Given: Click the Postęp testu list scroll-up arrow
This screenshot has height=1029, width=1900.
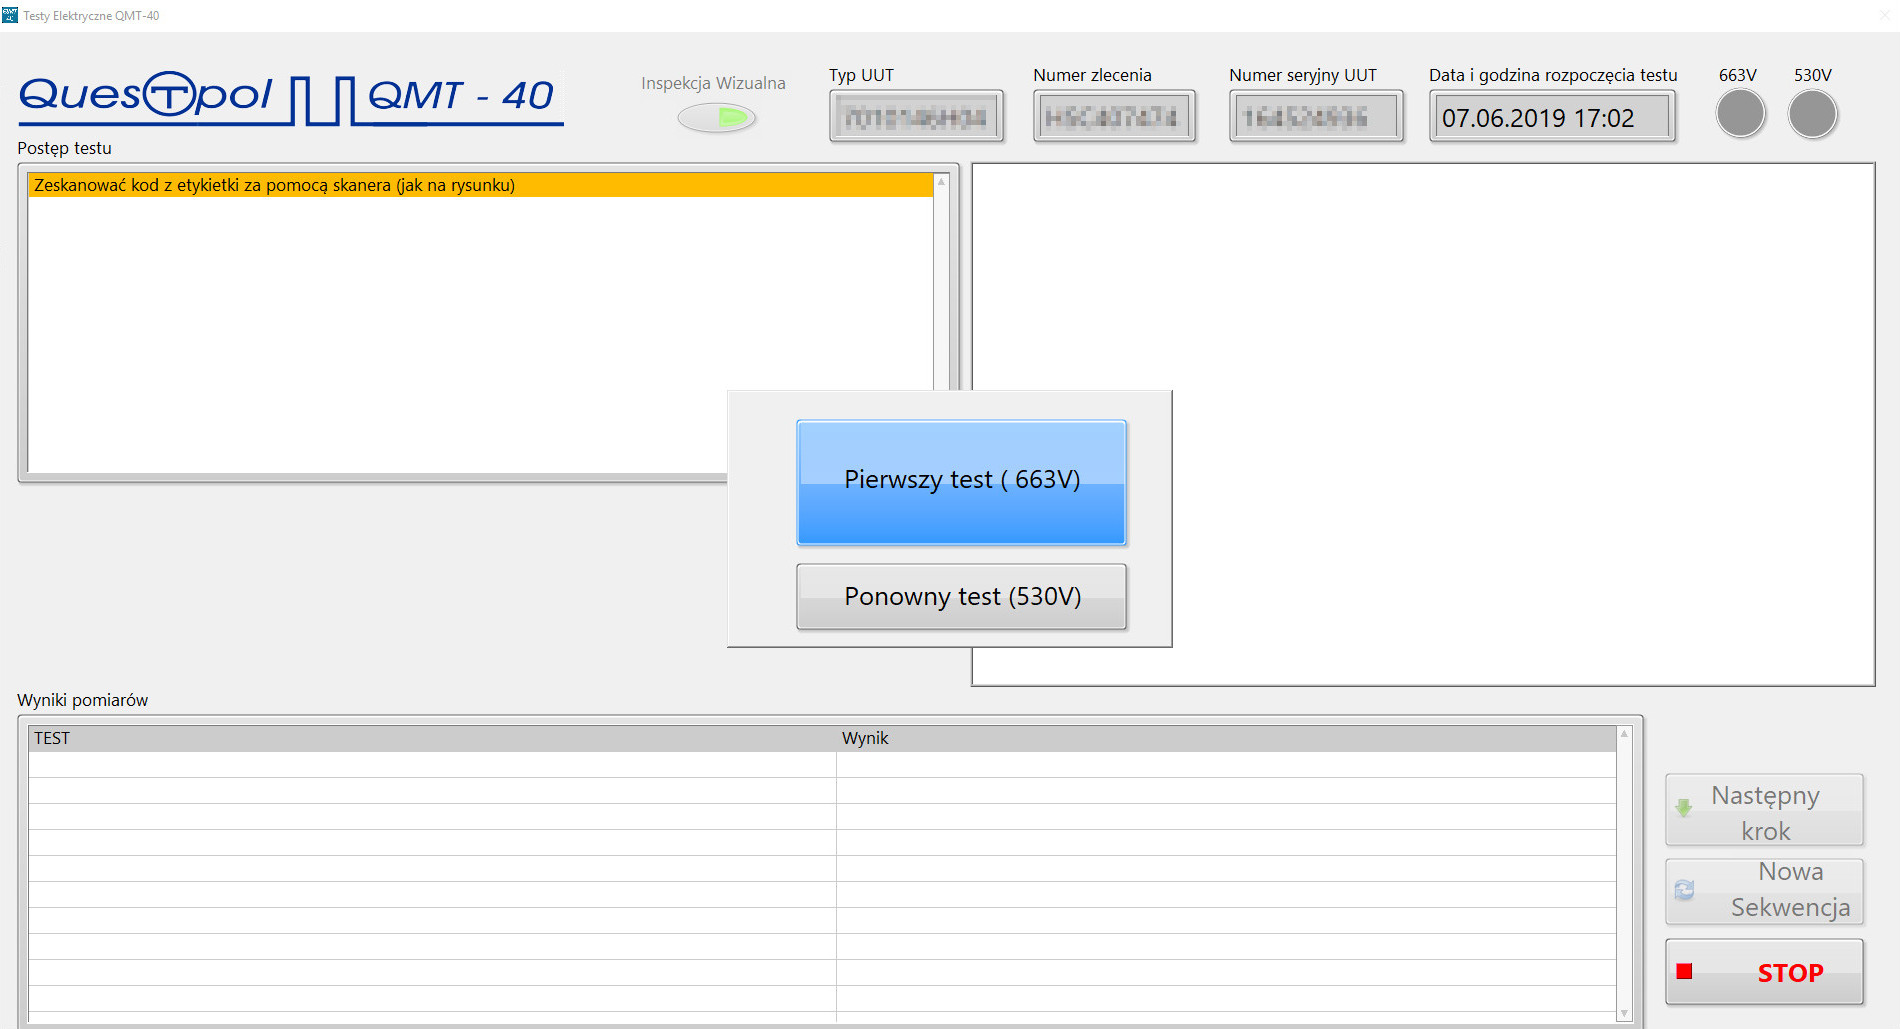Looking at the screenshot, I should coord(941,182).
